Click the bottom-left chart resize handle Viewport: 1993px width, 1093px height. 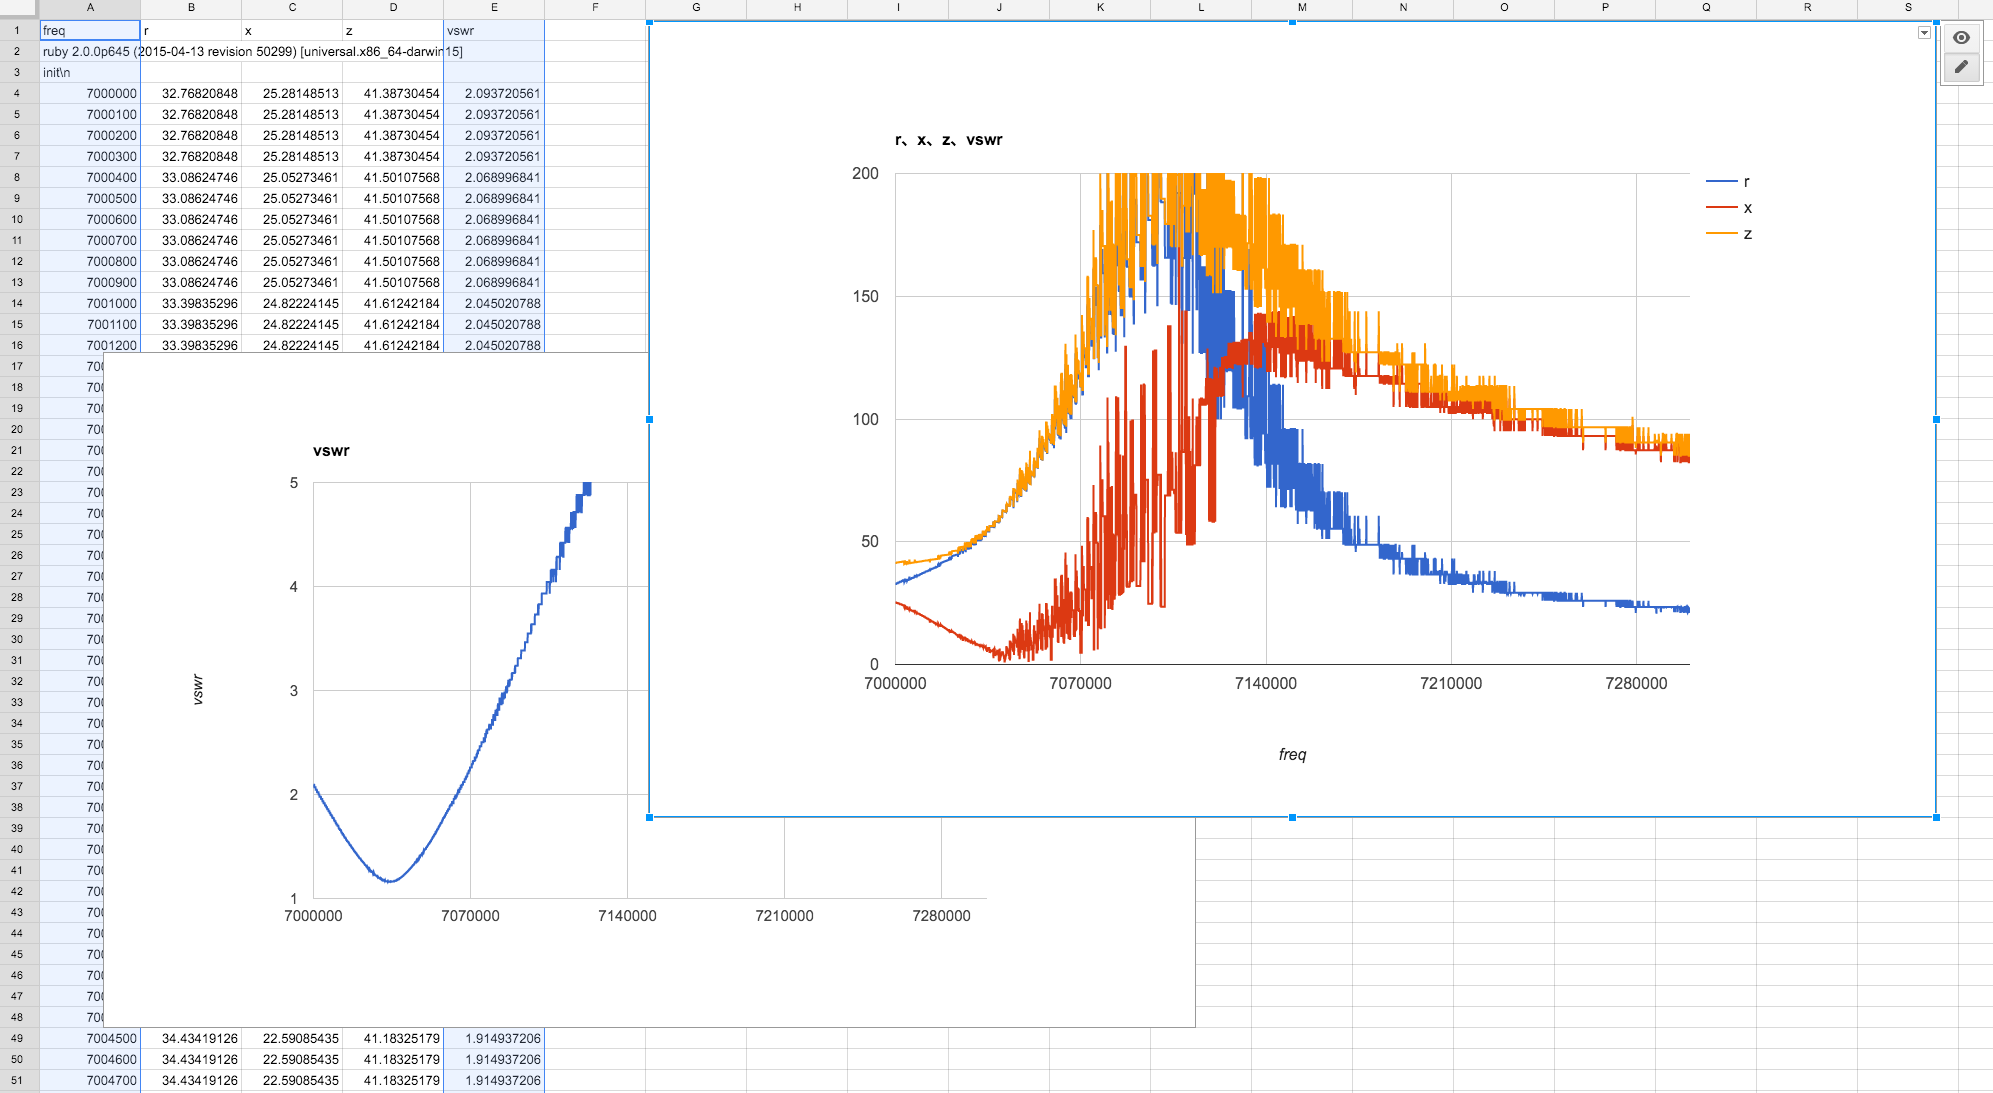click(x=649, y=817)
